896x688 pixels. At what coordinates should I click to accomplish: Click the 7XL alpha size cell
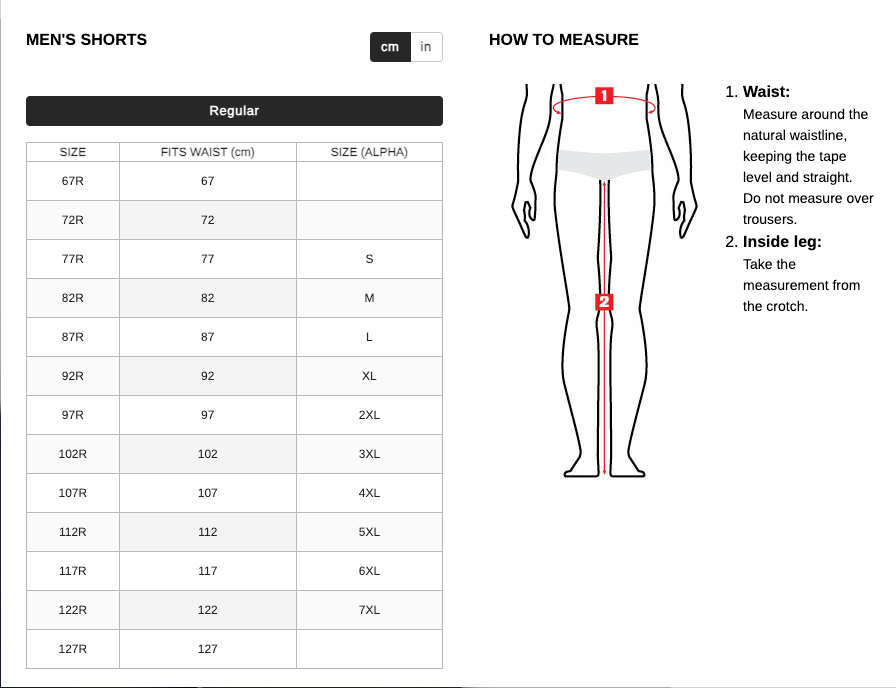pos(369,610)
